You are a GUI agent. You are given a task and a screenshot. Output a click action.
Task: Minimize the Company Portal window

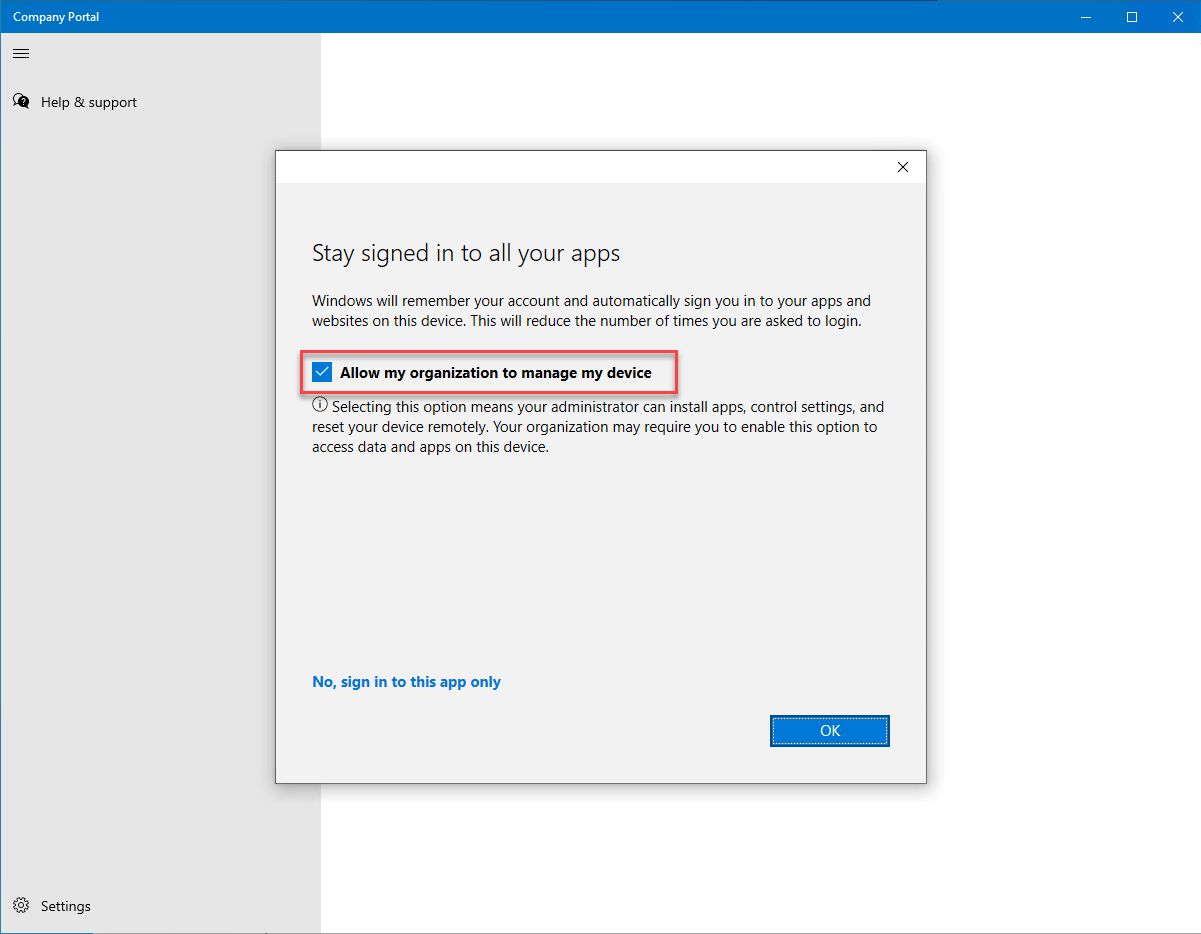pyautogui.click(x=1085, y=16)
